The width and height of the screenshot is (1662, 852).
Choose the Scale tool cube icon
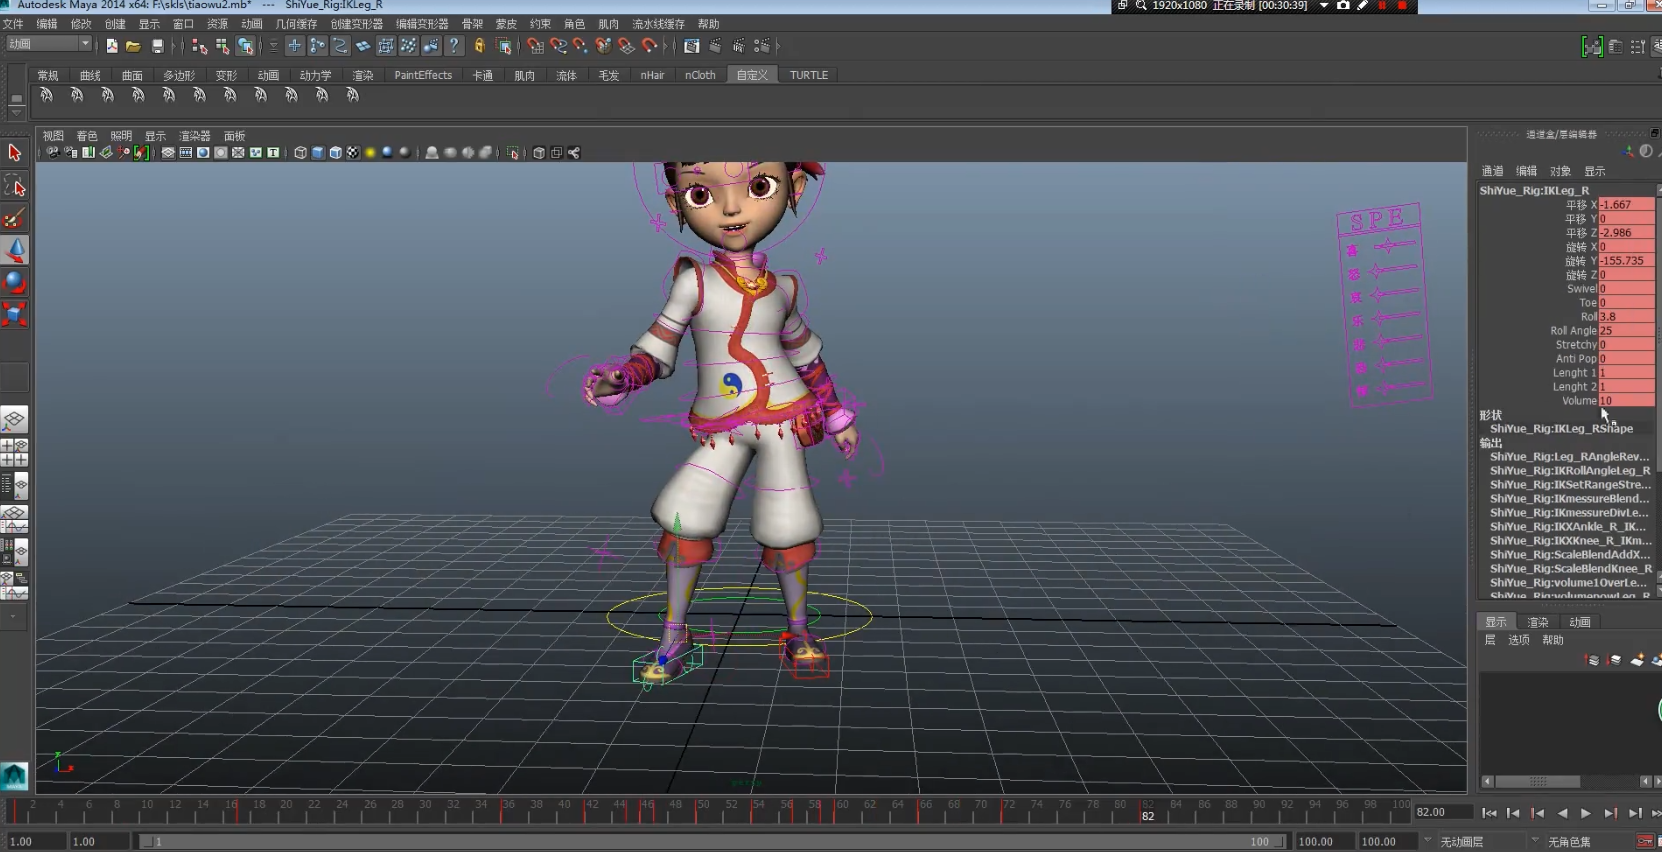tap(14, 314)
